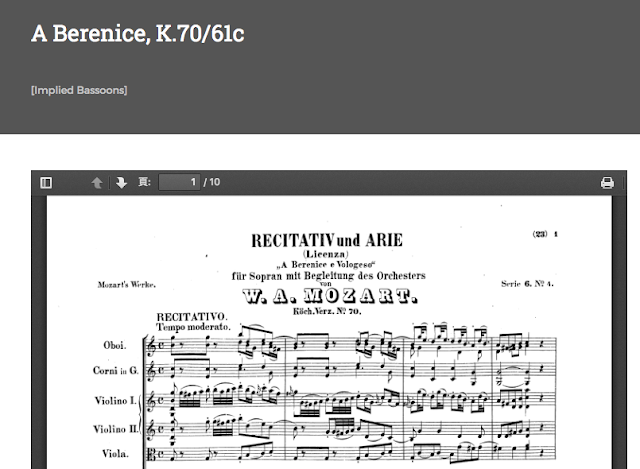Screen dimensions: 640x469
Task: Click the 'RECITATIVO.' section label
Action: click(x=192, y=317)
